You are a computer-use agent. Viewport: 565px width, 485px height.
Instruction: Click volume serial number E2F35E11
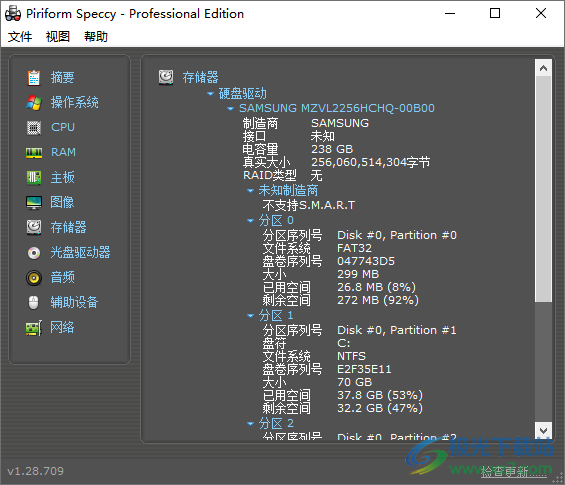(x=364, y=369)
